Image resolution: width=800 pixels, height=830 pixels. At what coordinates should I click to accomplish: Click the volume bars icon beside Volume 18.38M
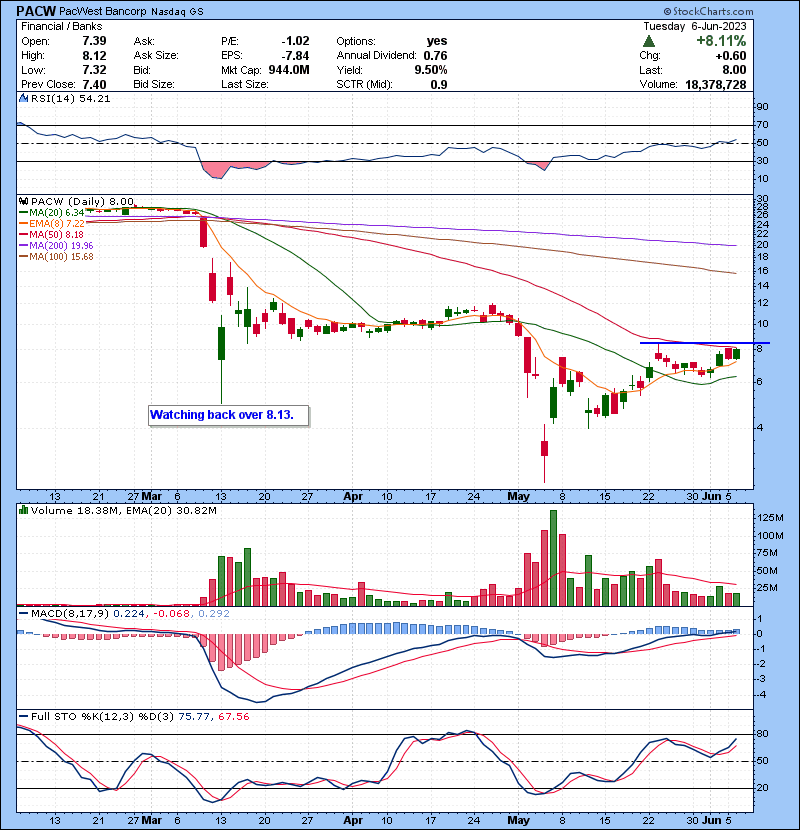pyautogui.click(x=23, y=510)
